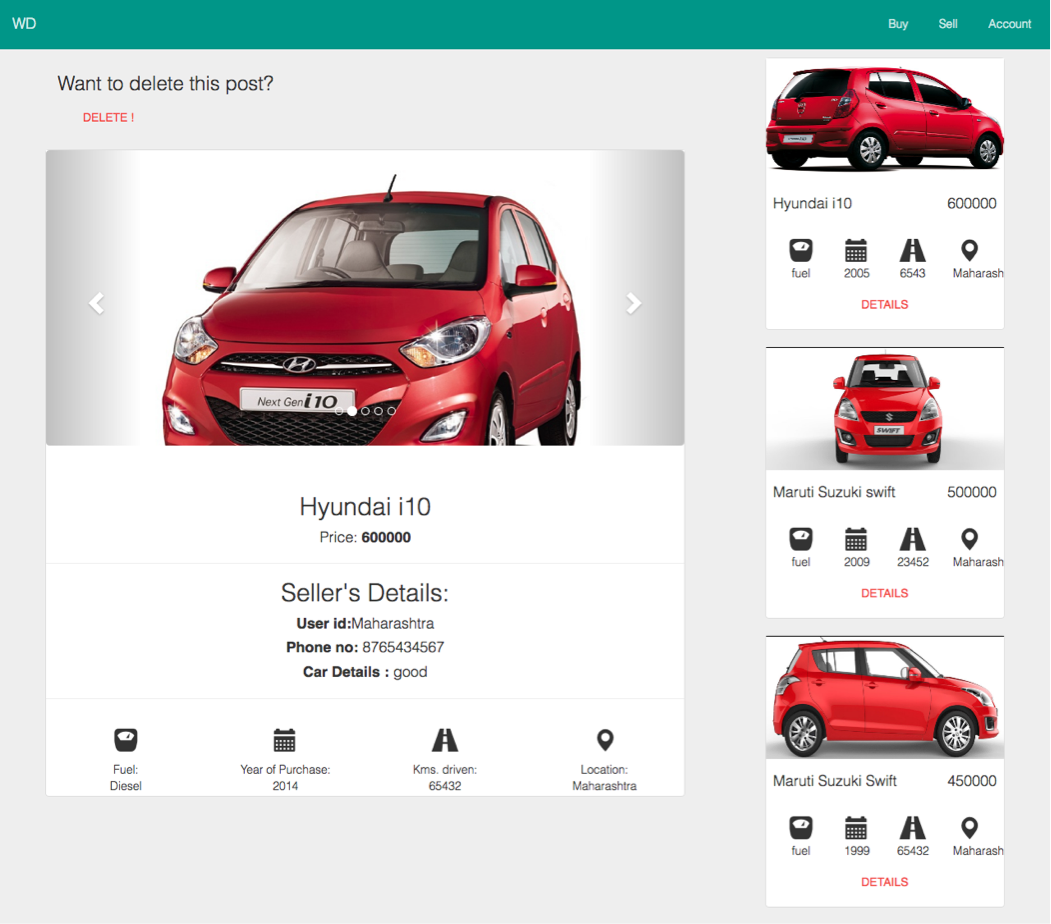1051x924 pixels.
Task: Click the 23452 kilometers text
Action: point(913,562)
